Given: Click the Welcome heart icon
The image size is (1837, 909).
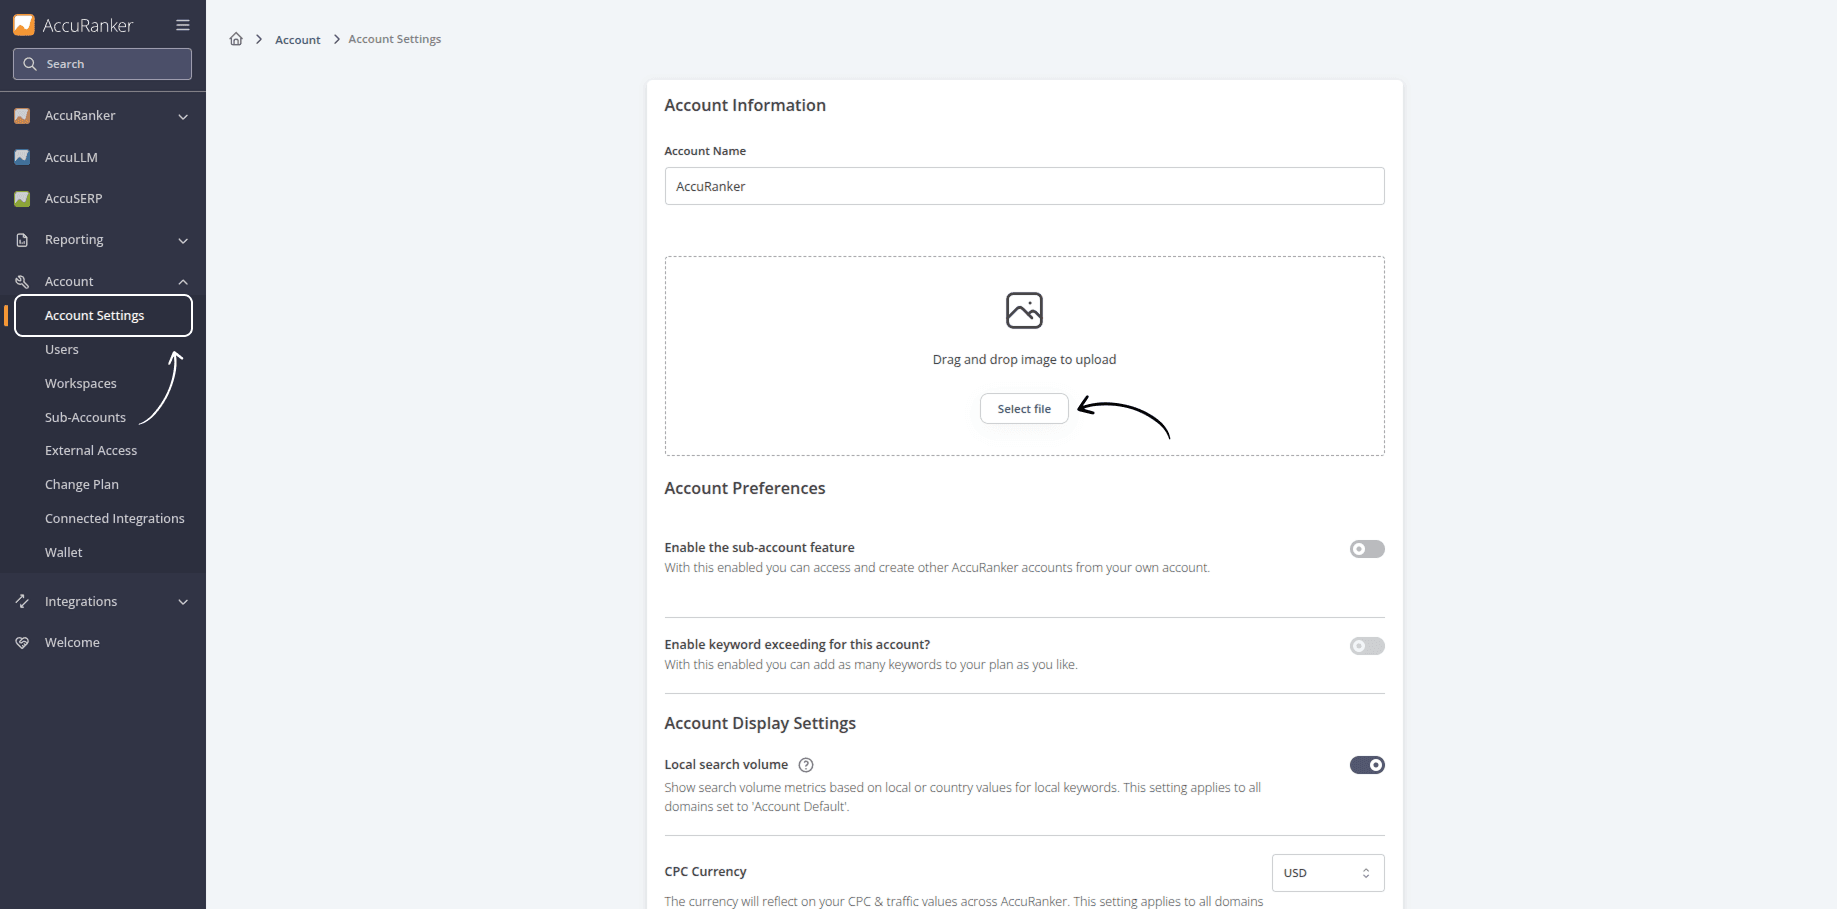Looking at the screenshot, I should tap(22, 643).
